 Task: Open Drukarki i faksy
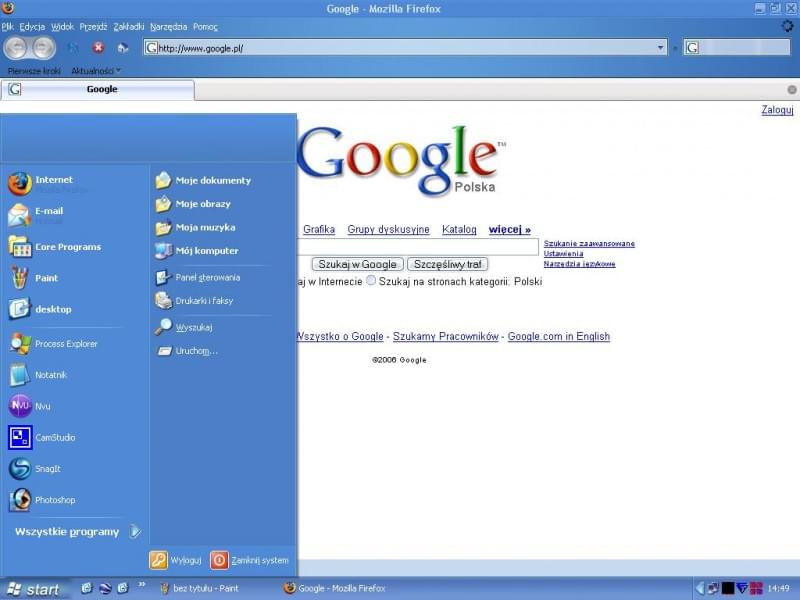194,301
